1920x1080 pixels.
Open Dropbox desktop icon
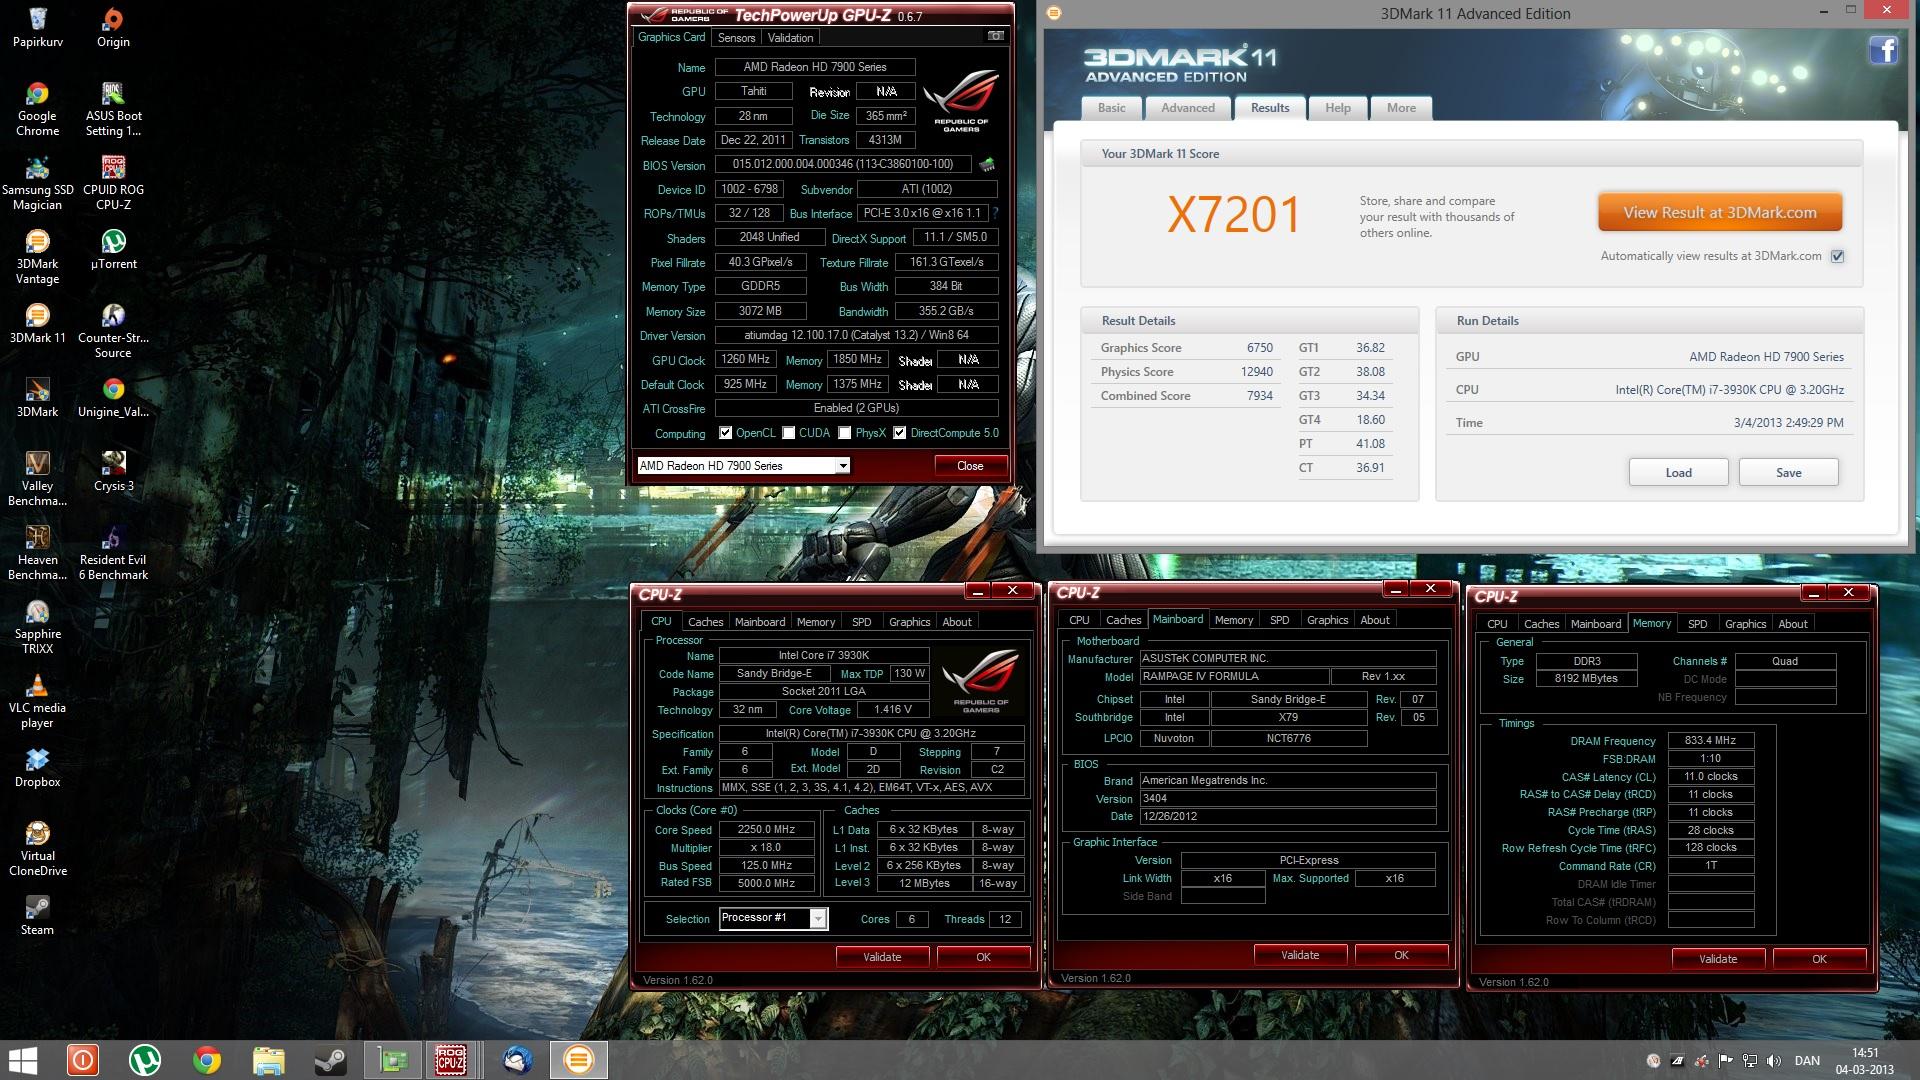point(38,767)
